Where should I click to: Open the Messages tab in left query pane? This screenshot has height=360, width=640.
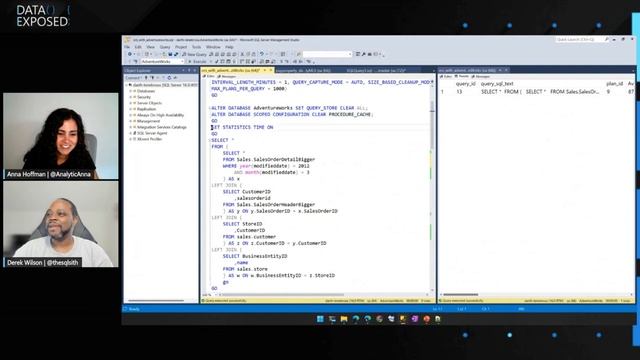tap(227, 76)
